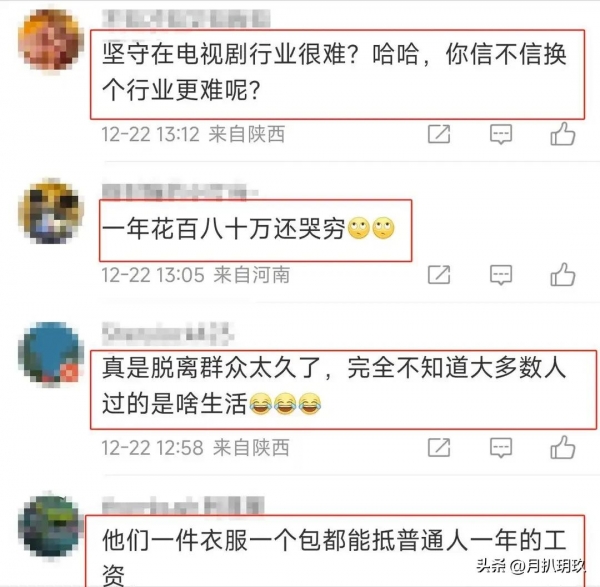600x587 pixels.
Task: Open second commenter's yellow-black avatar
Action: (x=51, y=211)
